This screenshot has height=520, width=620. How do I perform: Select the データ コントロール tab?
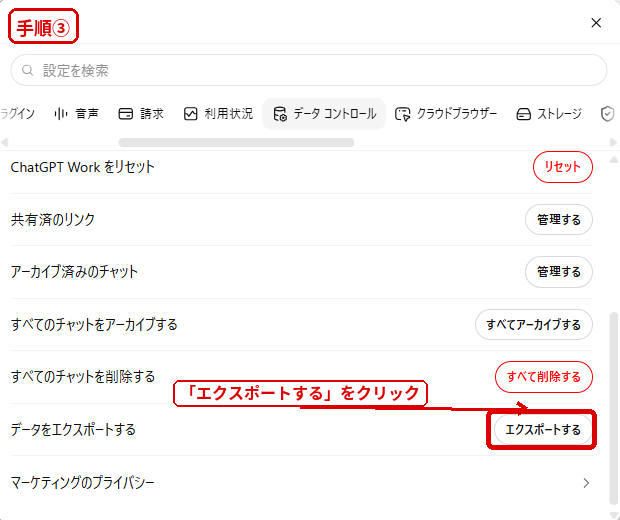coord(324,114)
